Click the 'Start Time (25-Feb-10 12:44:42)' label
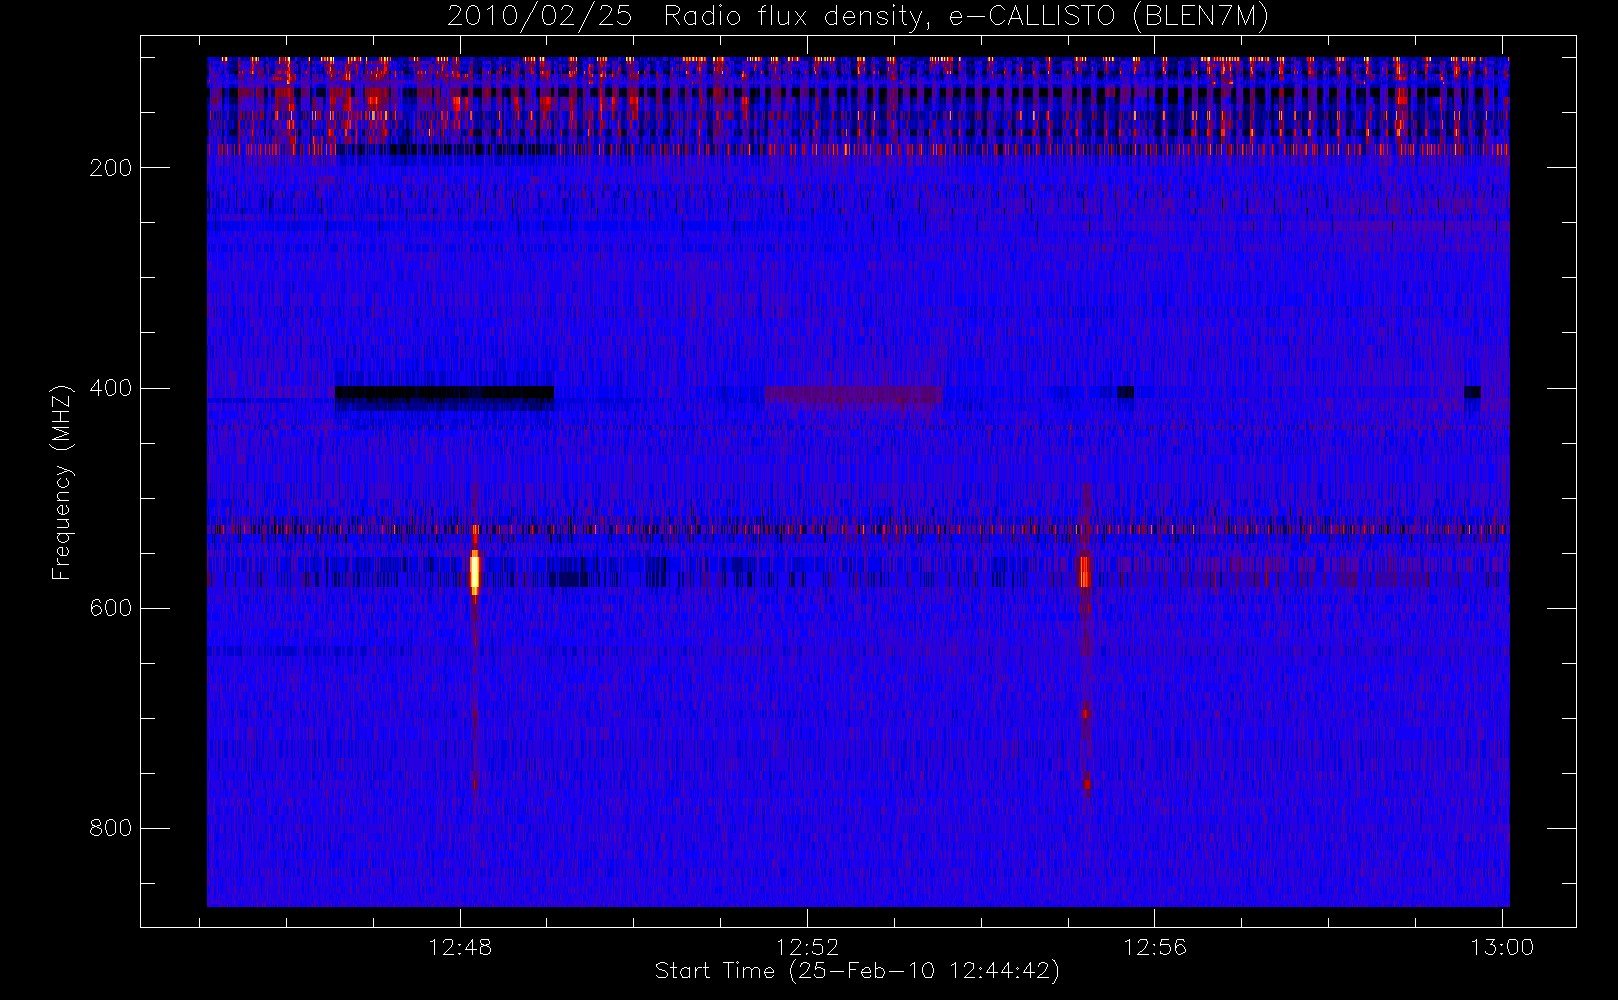This screenshot has width=1618, height=1000. click(x=857, y=971)
